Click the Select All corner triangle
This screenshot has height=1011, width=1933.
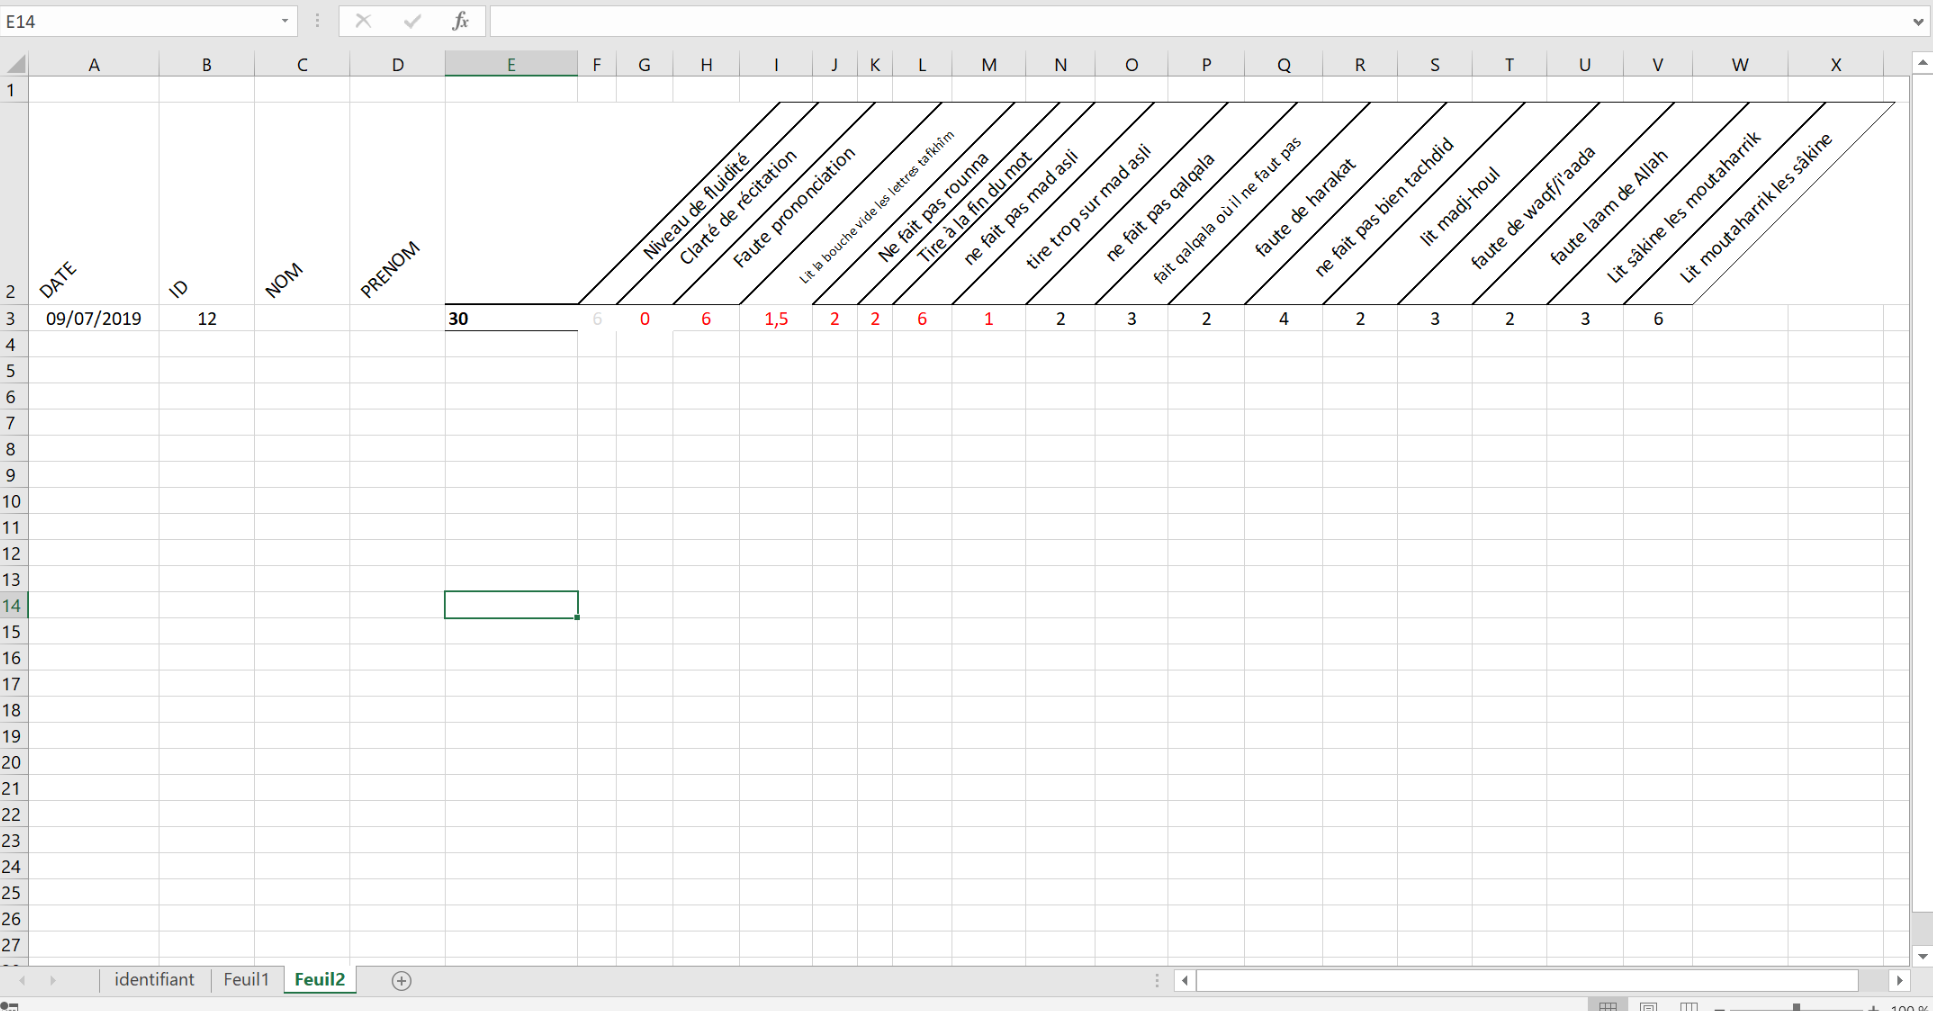15,65
